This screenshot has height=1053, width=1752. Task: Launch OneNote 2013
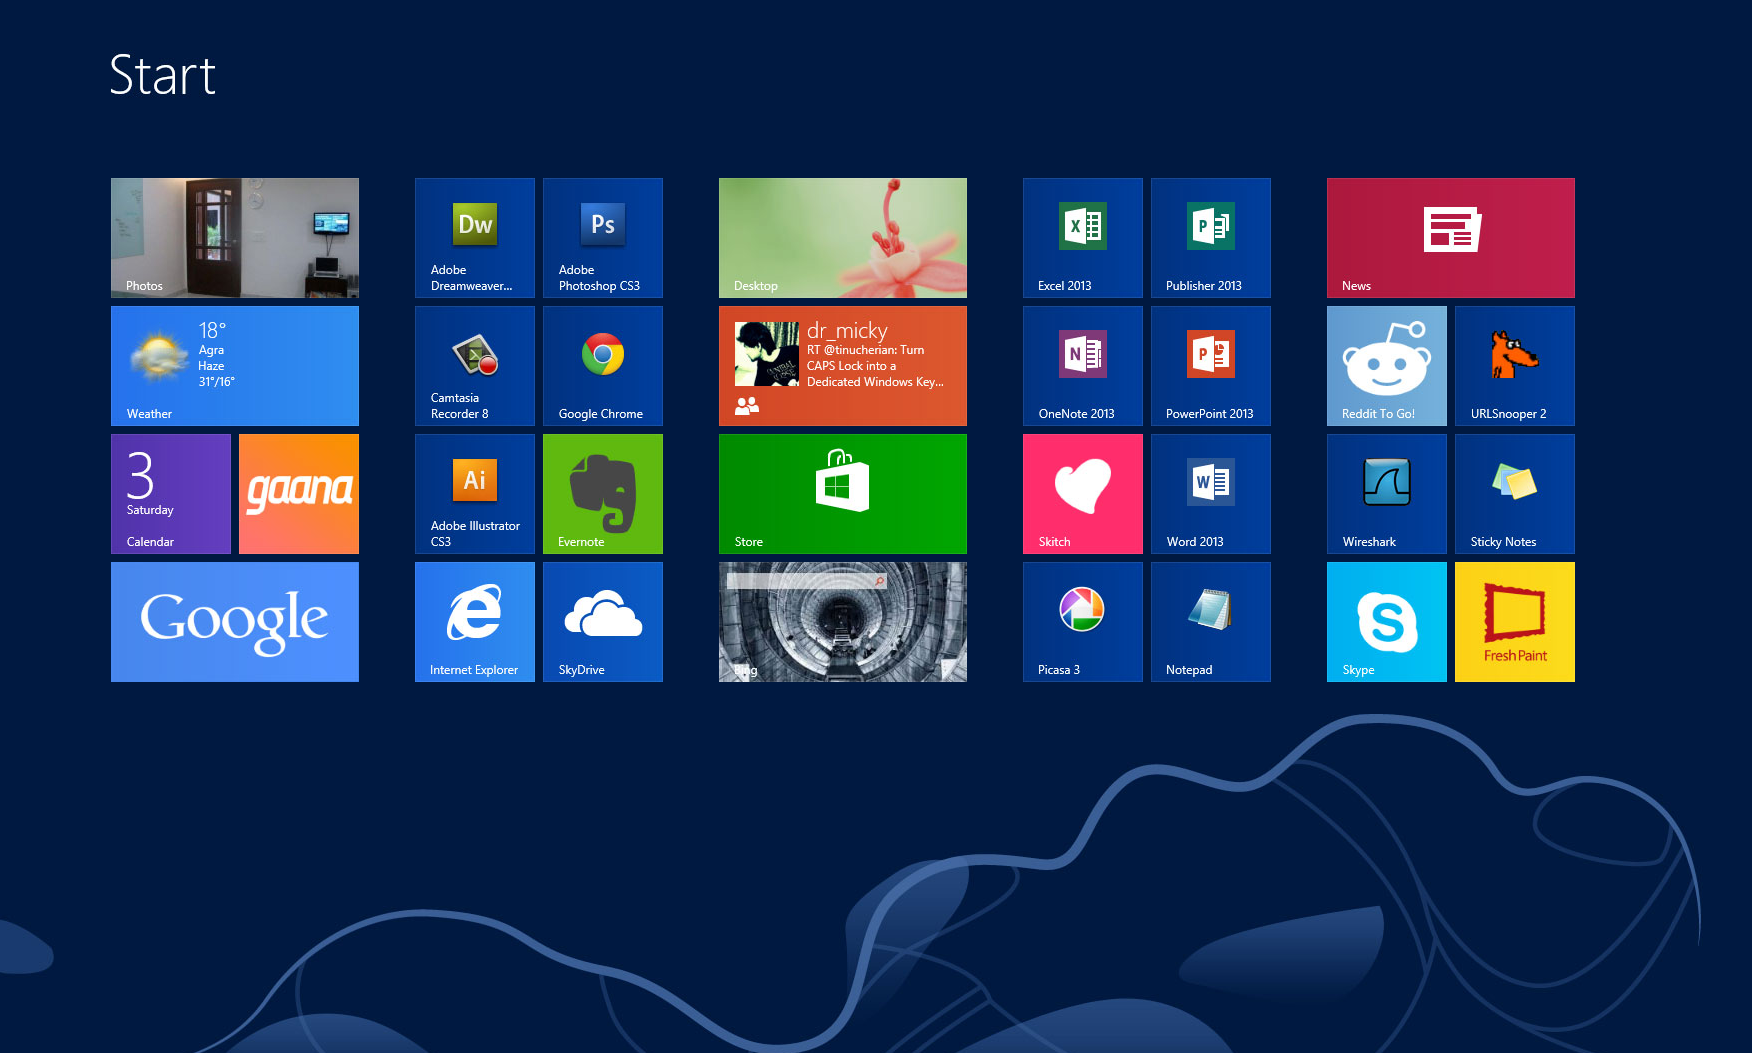coord(1083,366)
